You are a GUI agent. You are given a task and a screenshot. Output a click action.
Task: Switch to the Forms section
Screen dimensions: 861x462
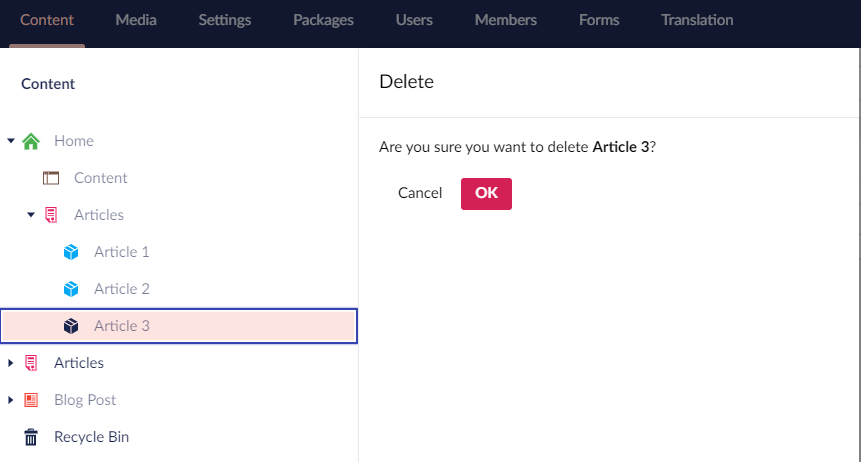599,20
